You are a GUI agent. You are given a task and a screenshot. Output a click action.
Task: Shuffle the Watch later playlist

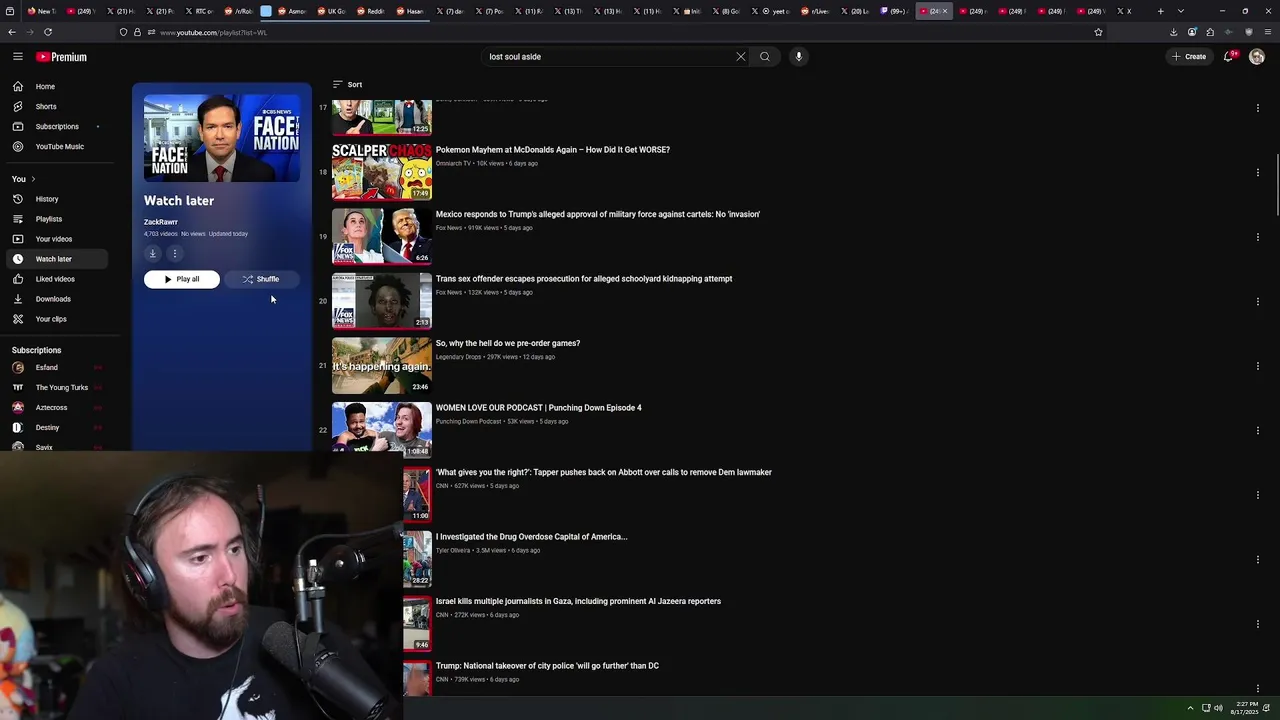[261, 279]
